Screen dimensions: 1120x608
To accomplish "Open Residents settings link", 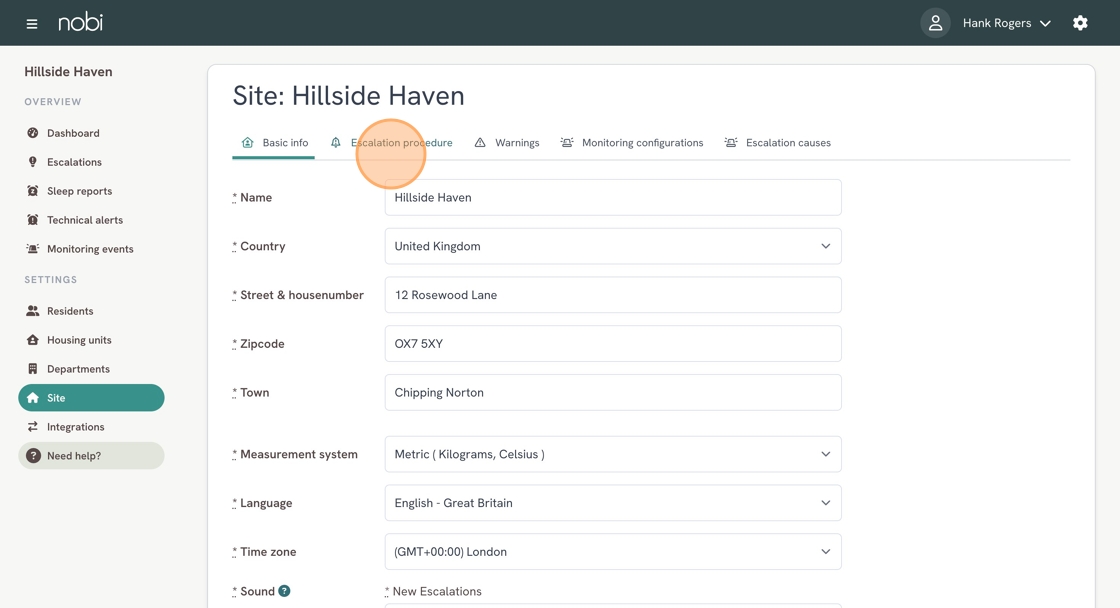I will (x=70, y=311).
